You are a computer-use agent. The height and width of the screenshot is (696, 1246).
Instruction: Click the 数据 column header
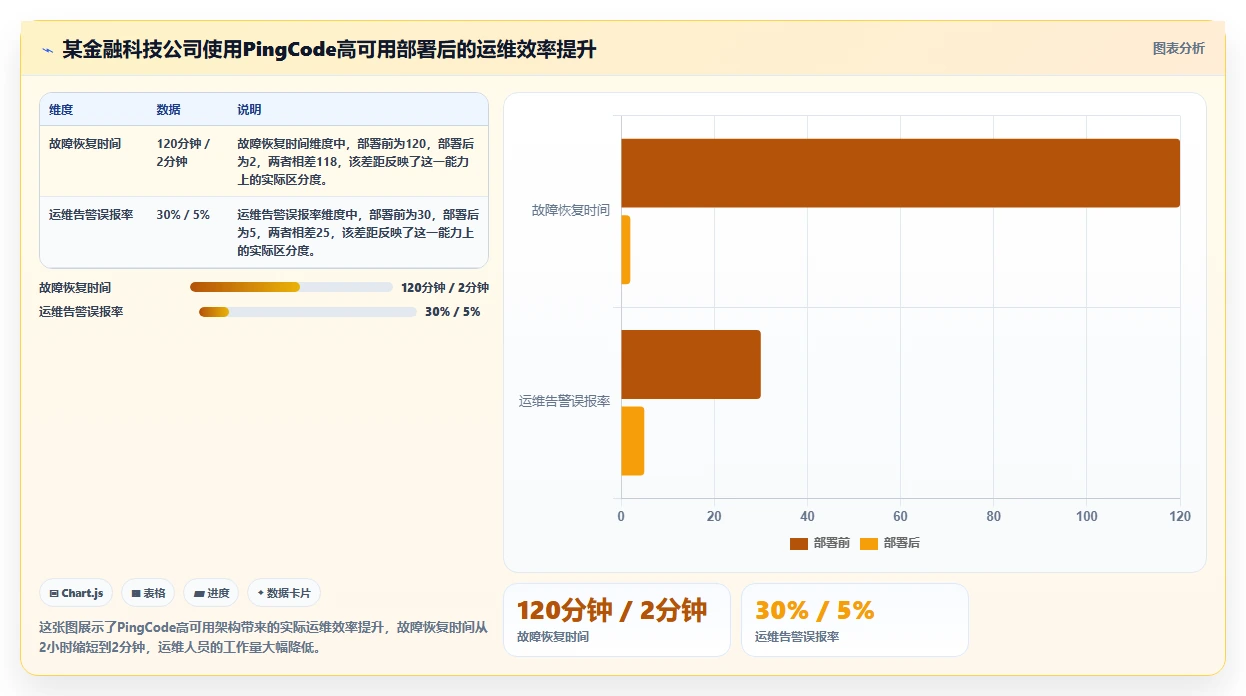(x=169, y=110)
